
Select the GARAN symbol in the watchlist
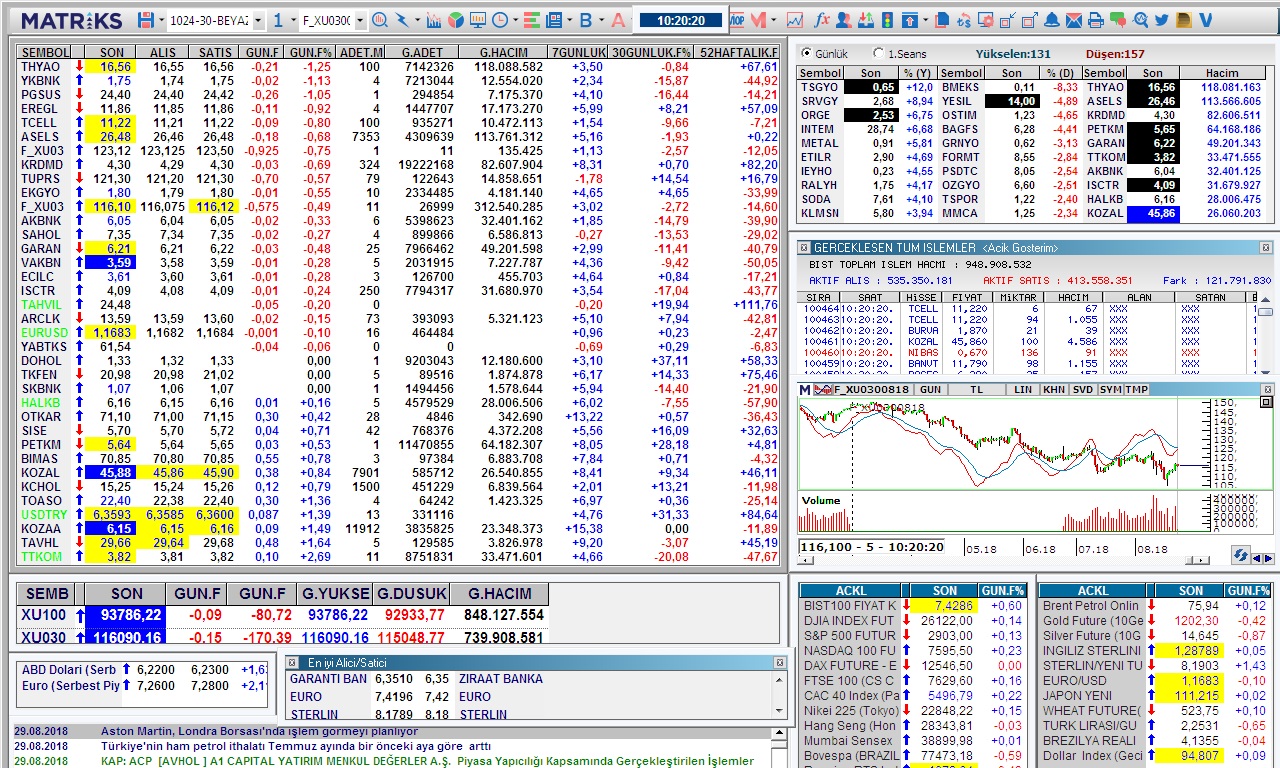coord(41,248)
